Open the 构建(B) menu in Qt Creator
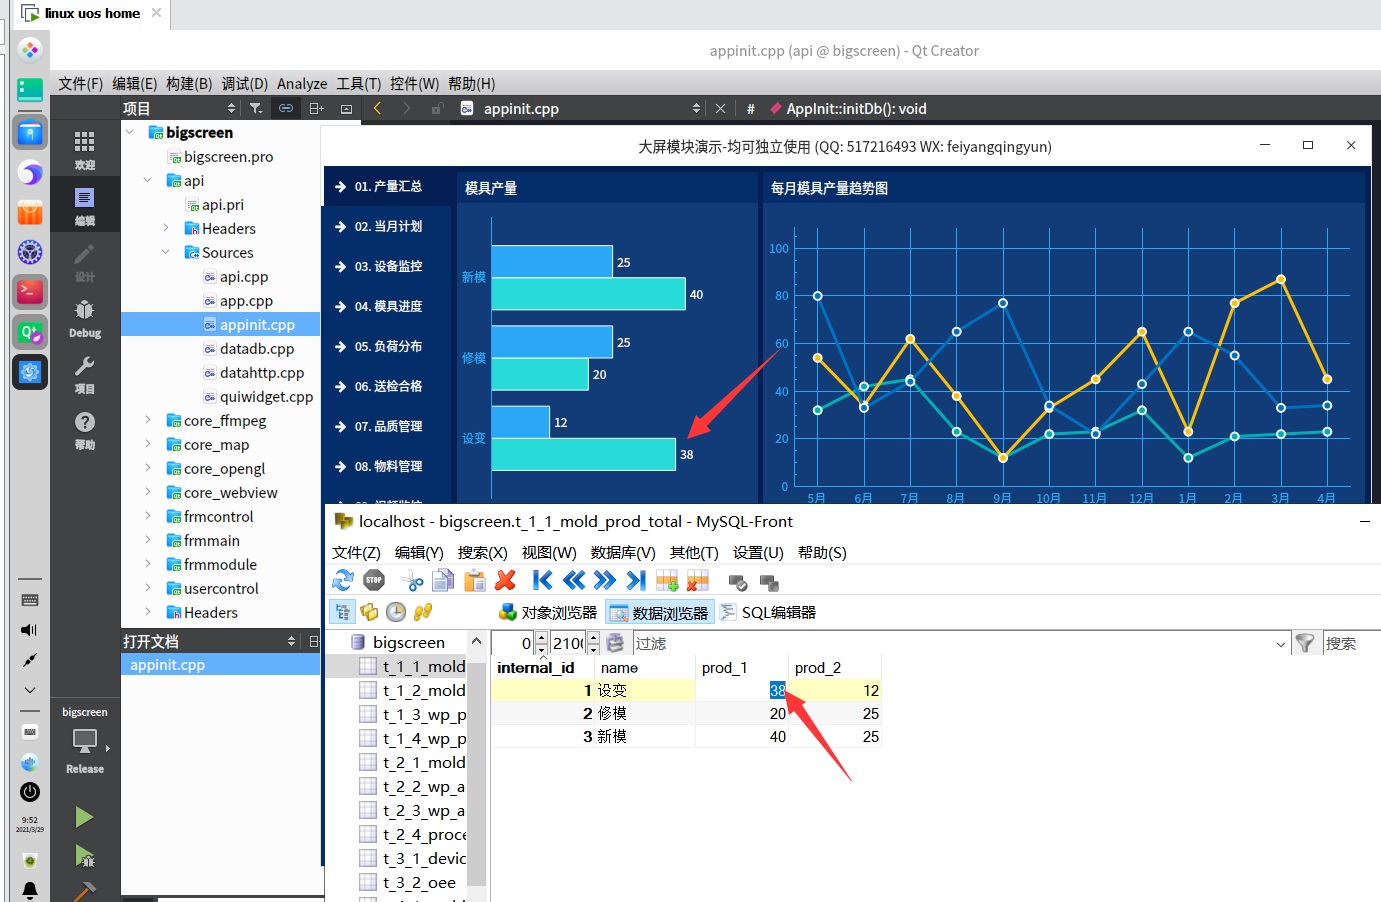 (x=189, y=84)
